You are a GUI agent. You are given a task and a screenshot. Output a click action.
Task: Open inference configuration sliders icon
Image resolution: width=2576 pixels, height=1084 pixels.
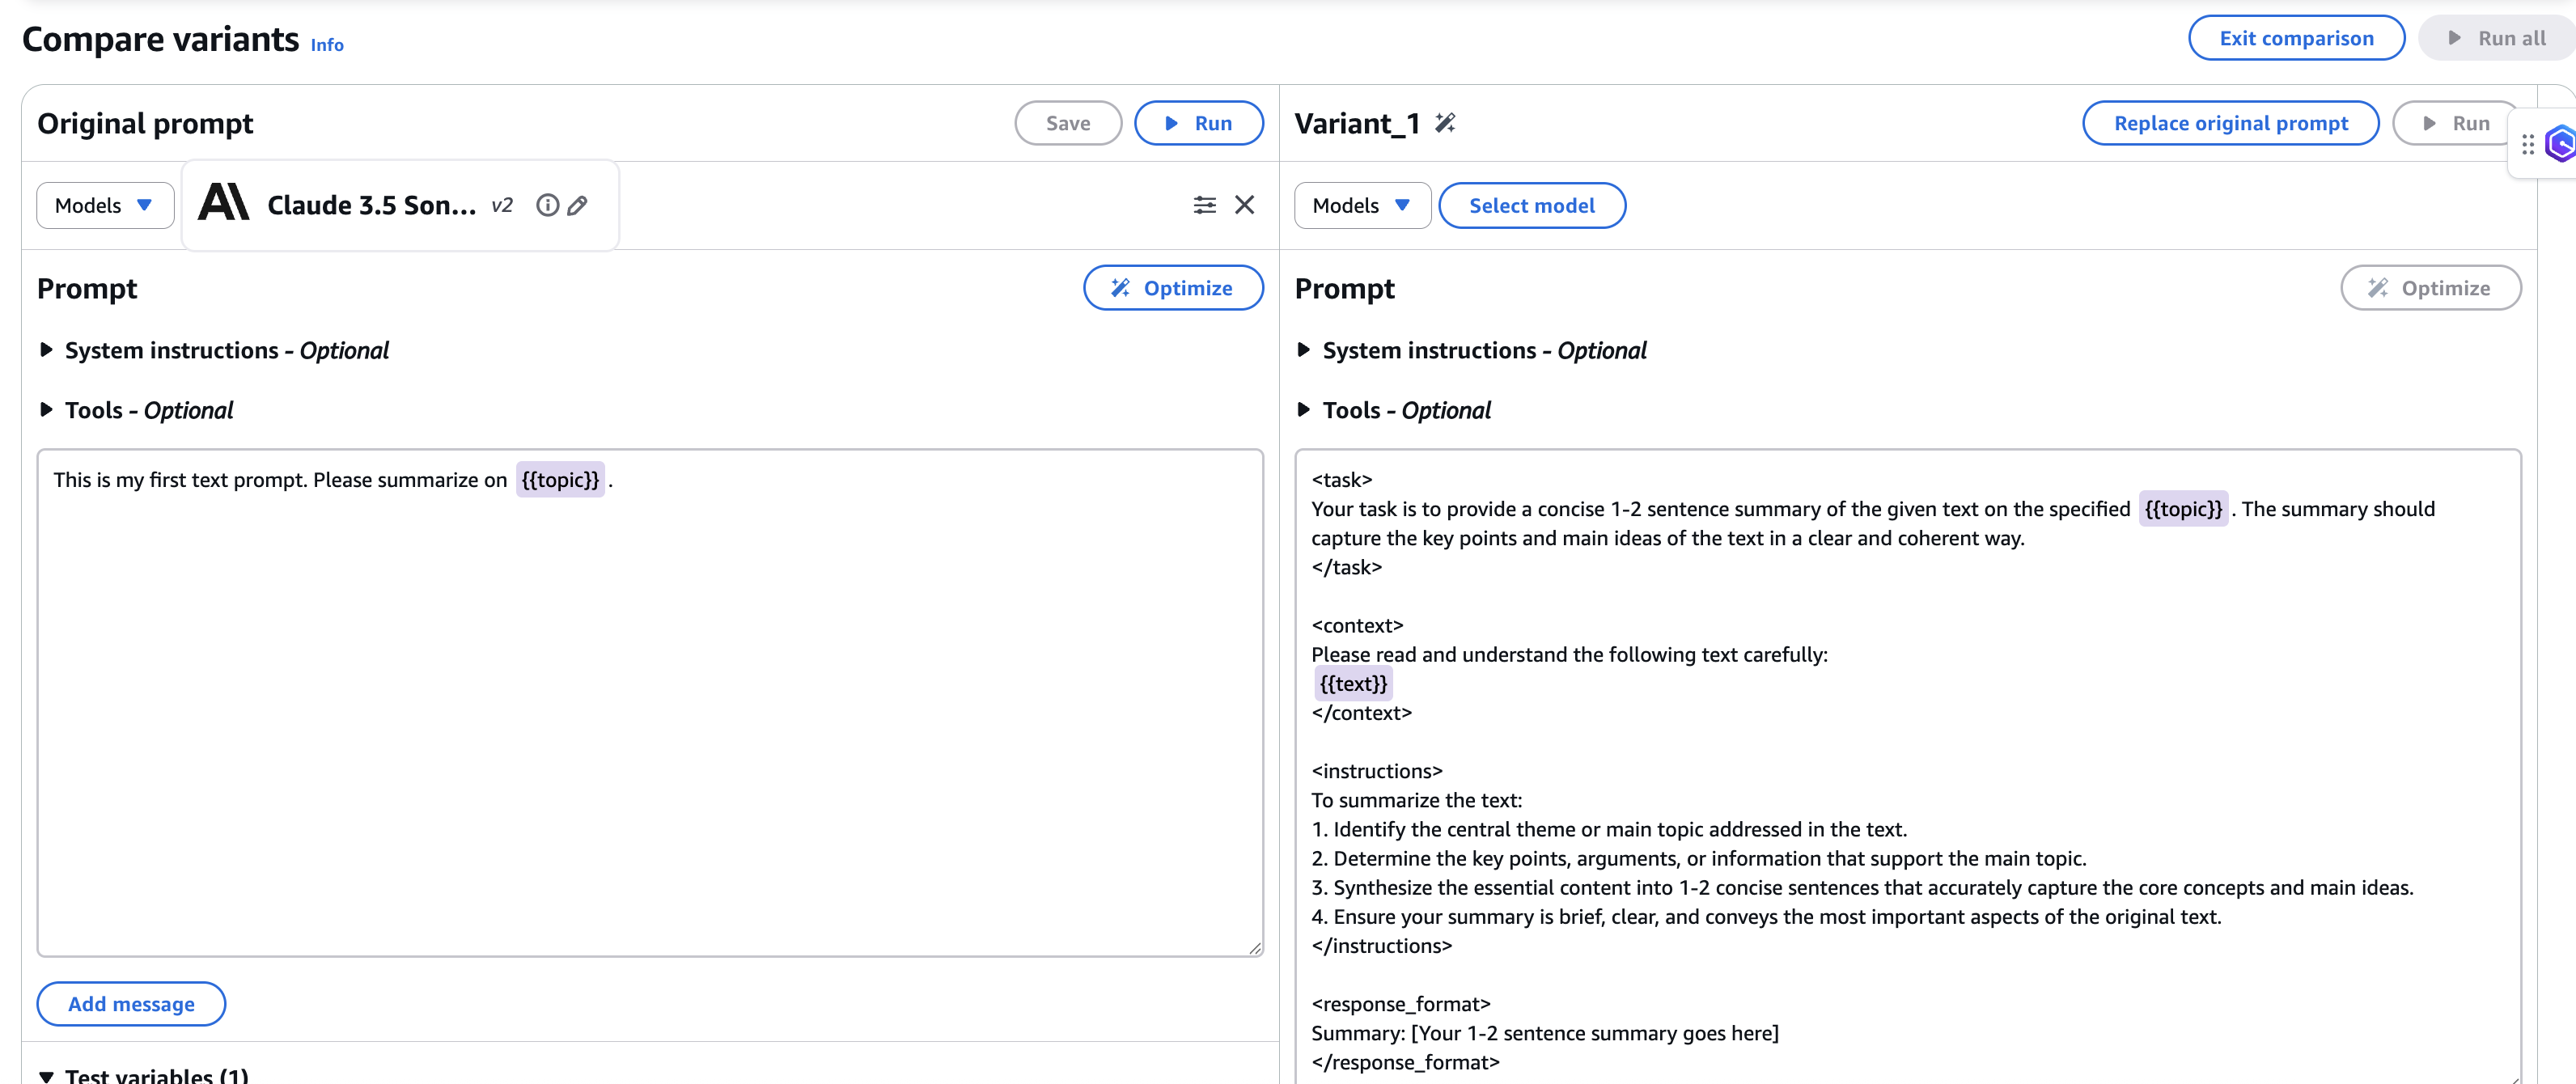1205,205
